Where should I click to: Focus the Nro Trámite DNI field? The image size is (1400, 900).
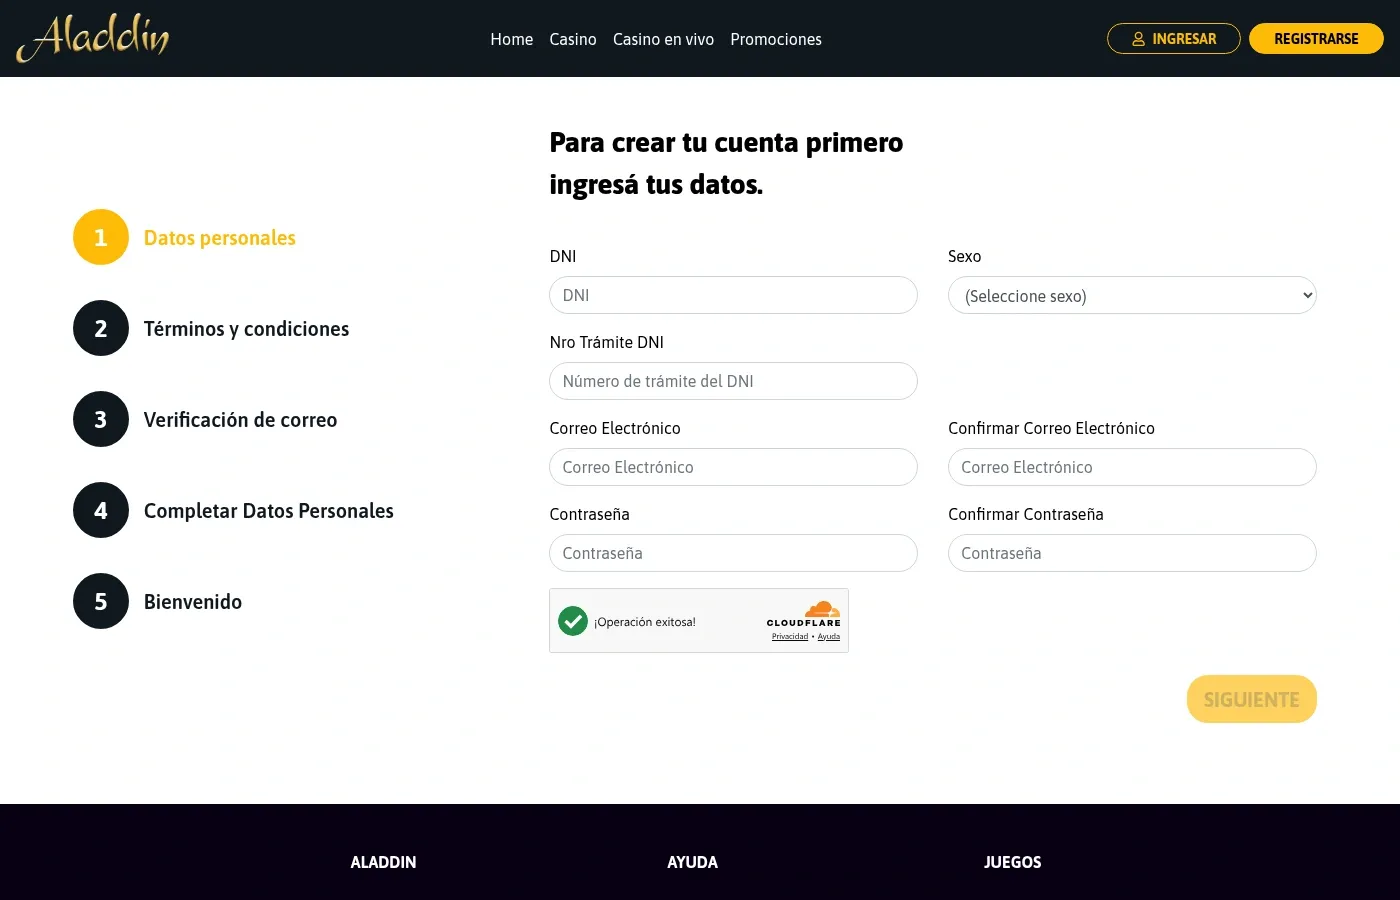point(733,381)
